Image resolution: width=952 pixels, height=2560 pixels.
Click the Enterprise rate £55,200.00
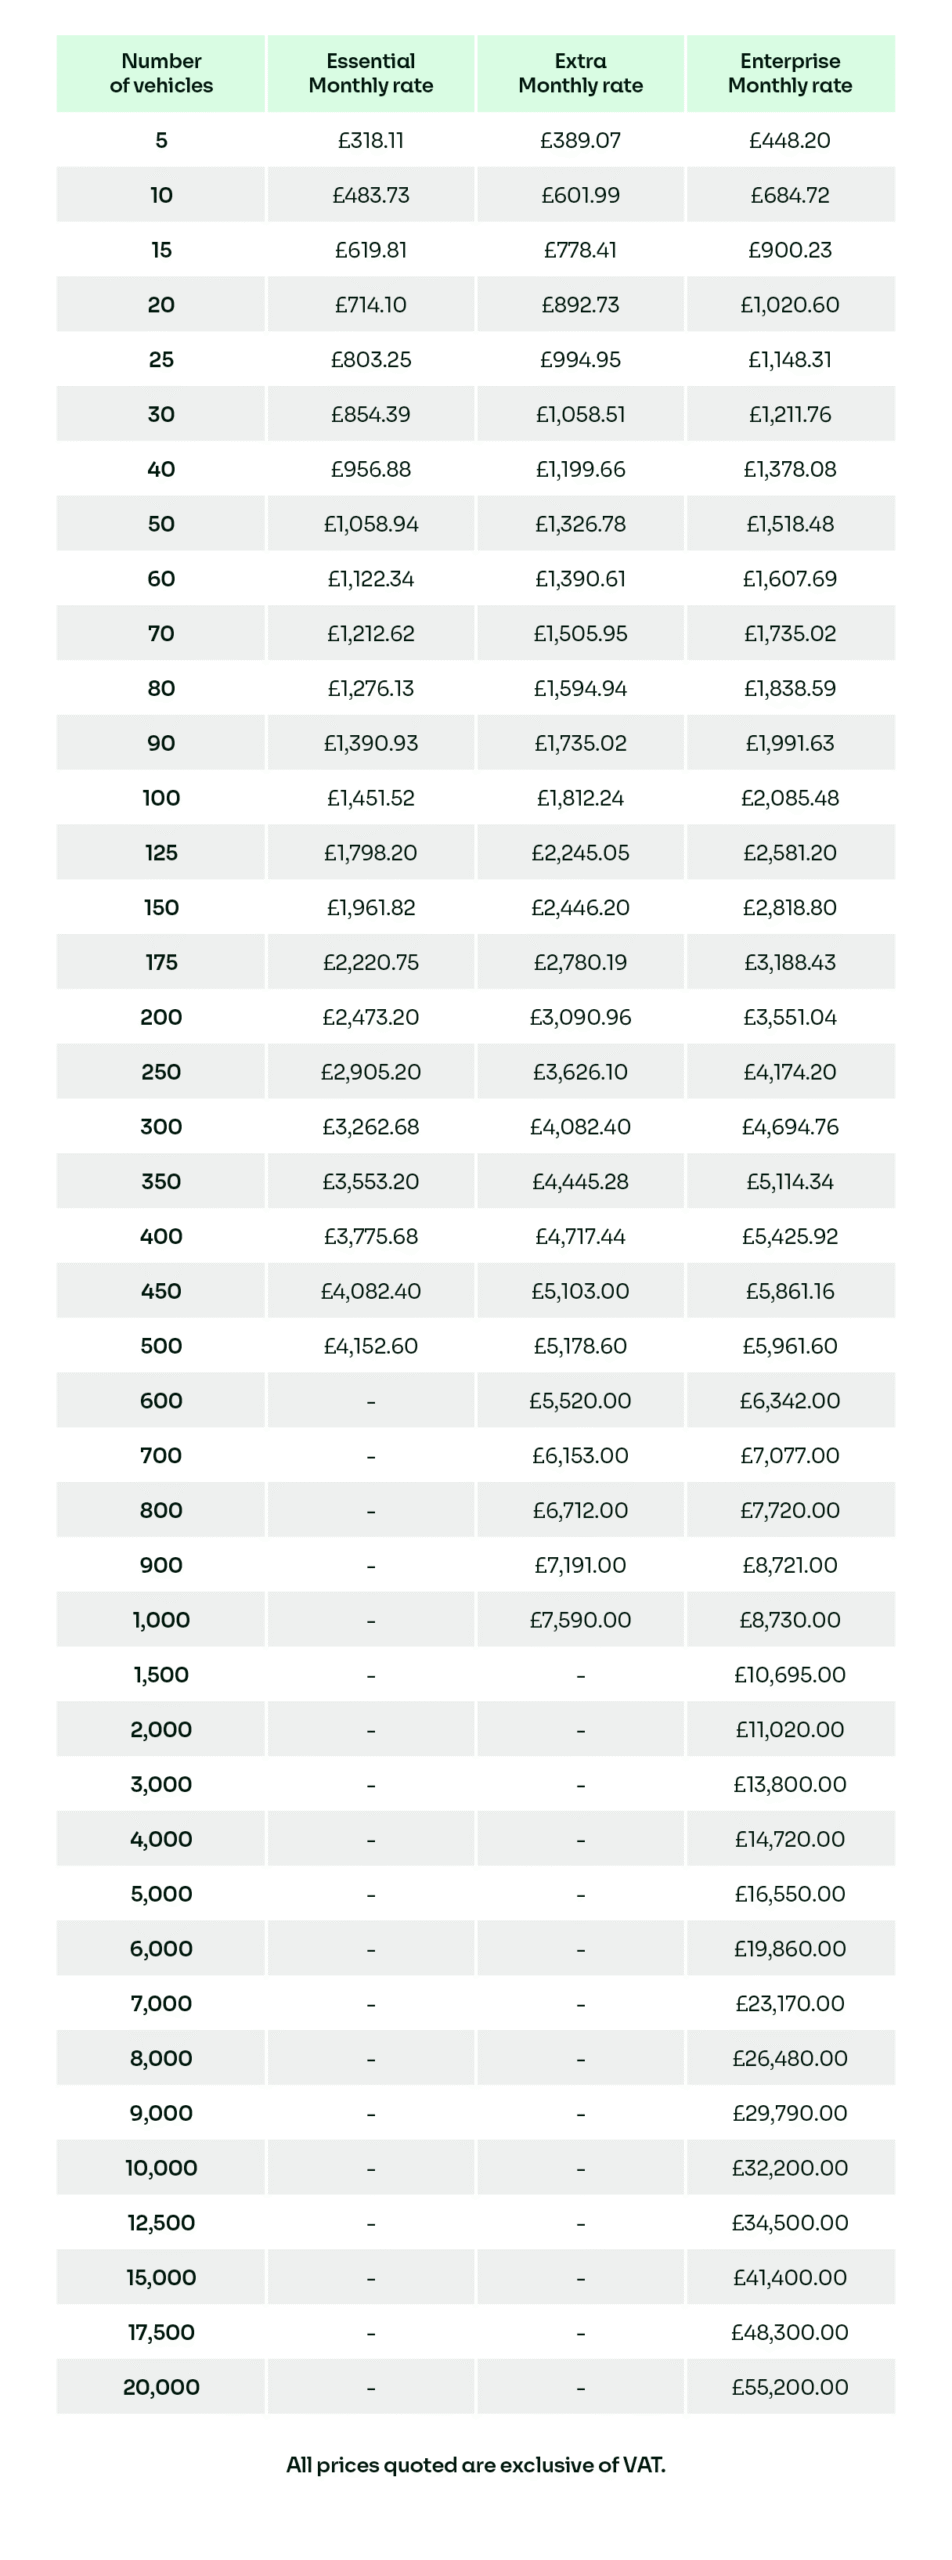pos(789,2387)
